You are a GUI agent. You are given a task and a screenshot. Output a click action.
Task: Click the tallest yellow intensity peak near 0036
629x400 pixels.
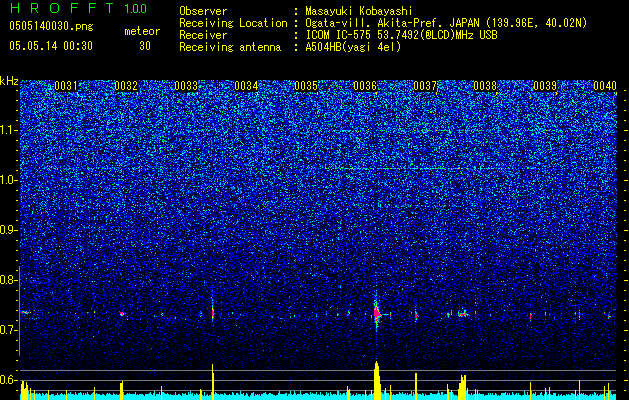point(377,380)
